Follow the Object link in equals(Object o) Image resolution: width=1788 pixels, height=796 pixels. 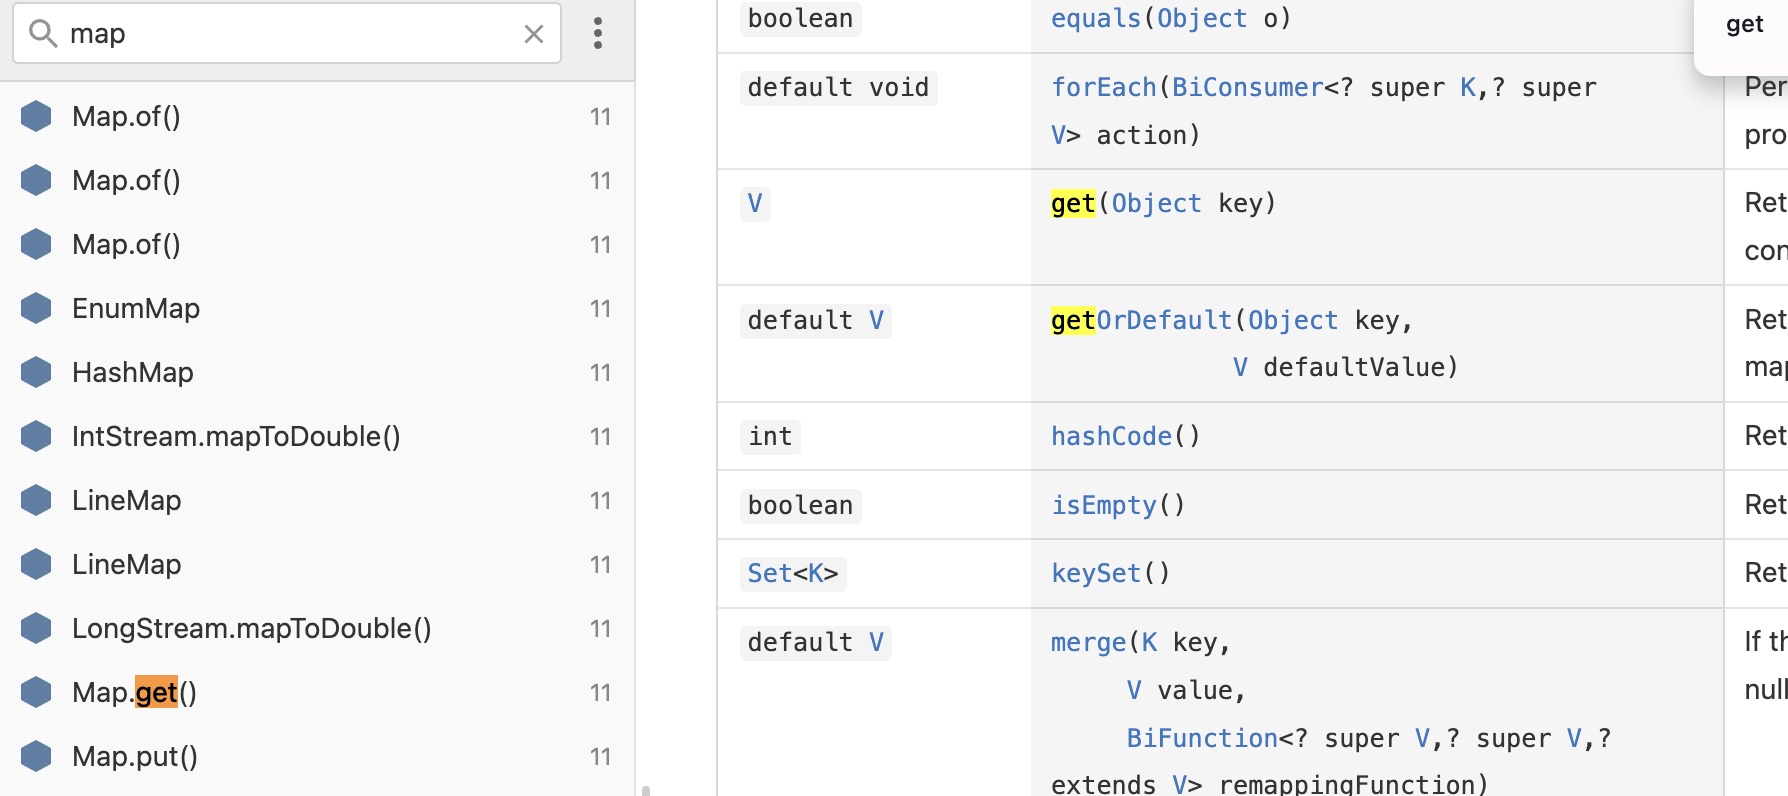(1202, 18)
